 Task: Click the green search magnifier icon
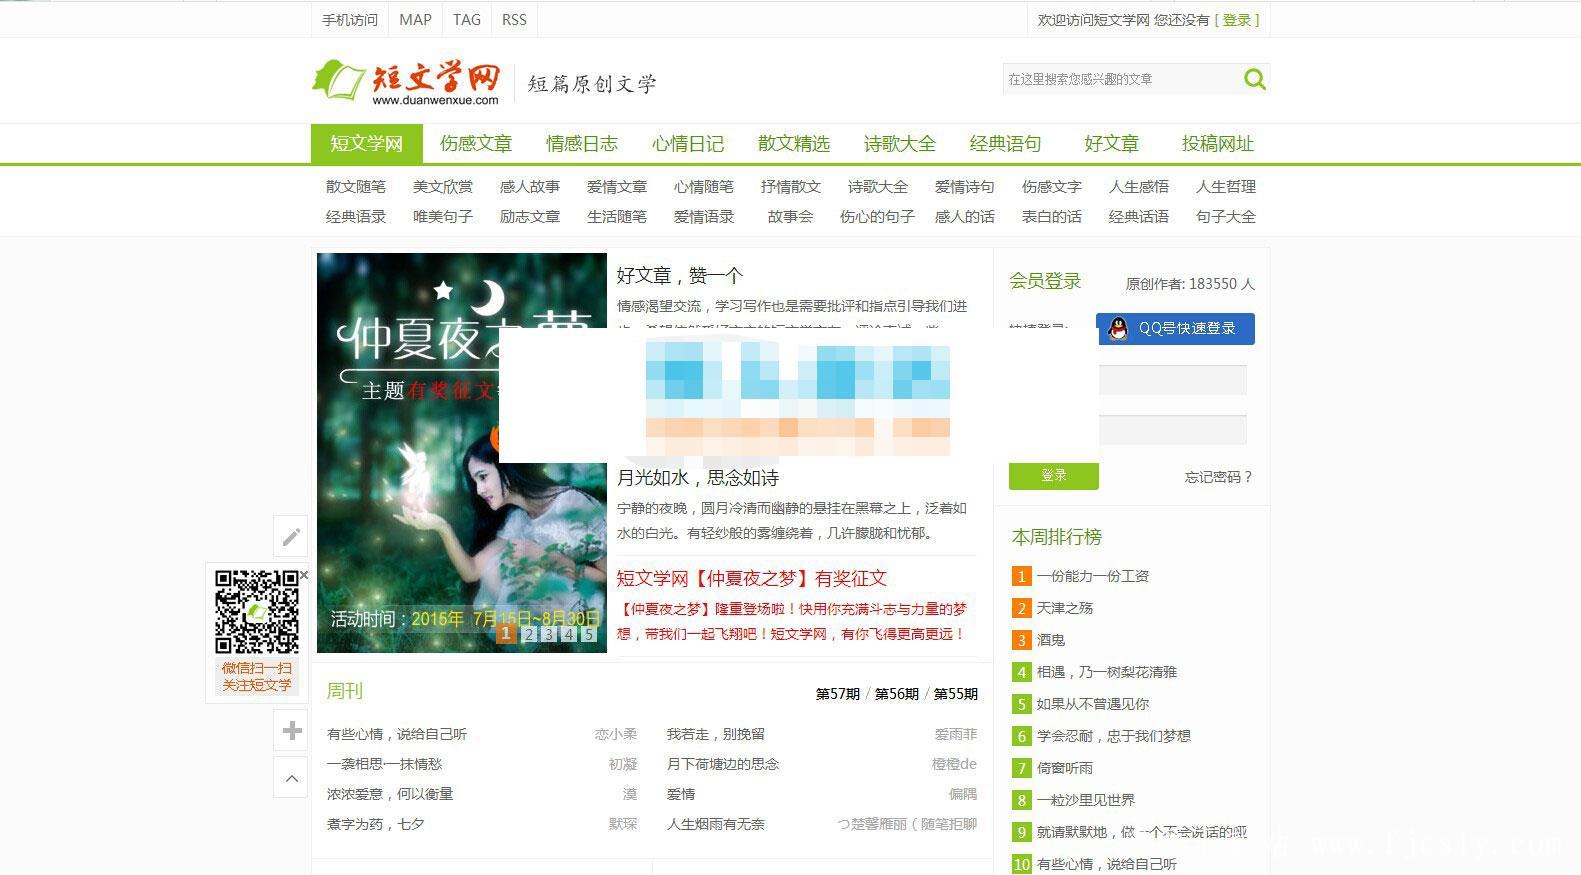point(1254,79)
